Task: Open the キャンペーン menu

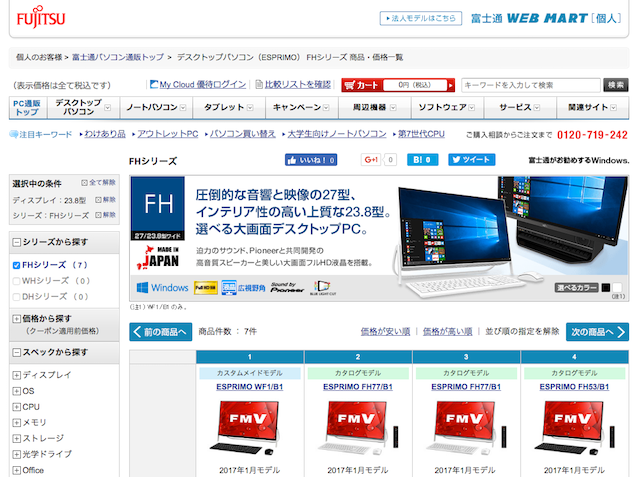Action: click(302, 107)
